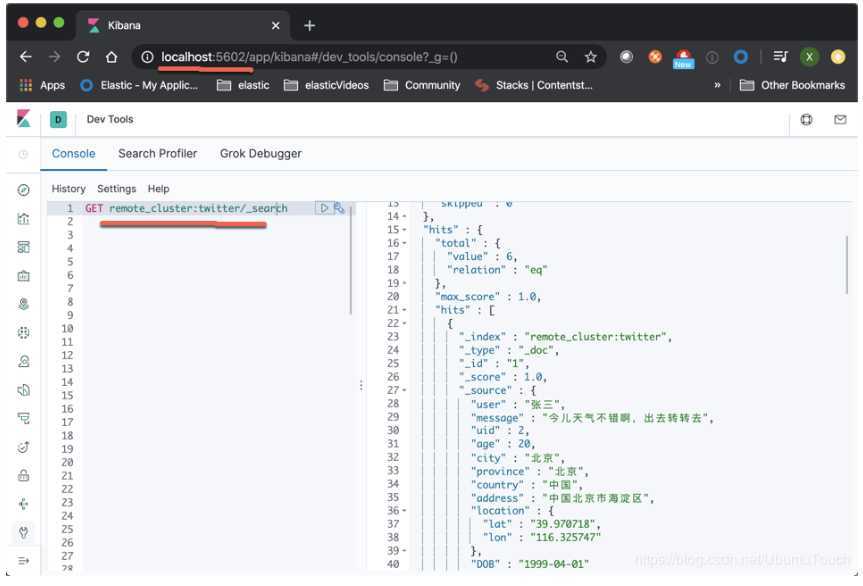Viewport: 863px width, 586px height.
Task: Click the D space avatar
Action: 58,119
